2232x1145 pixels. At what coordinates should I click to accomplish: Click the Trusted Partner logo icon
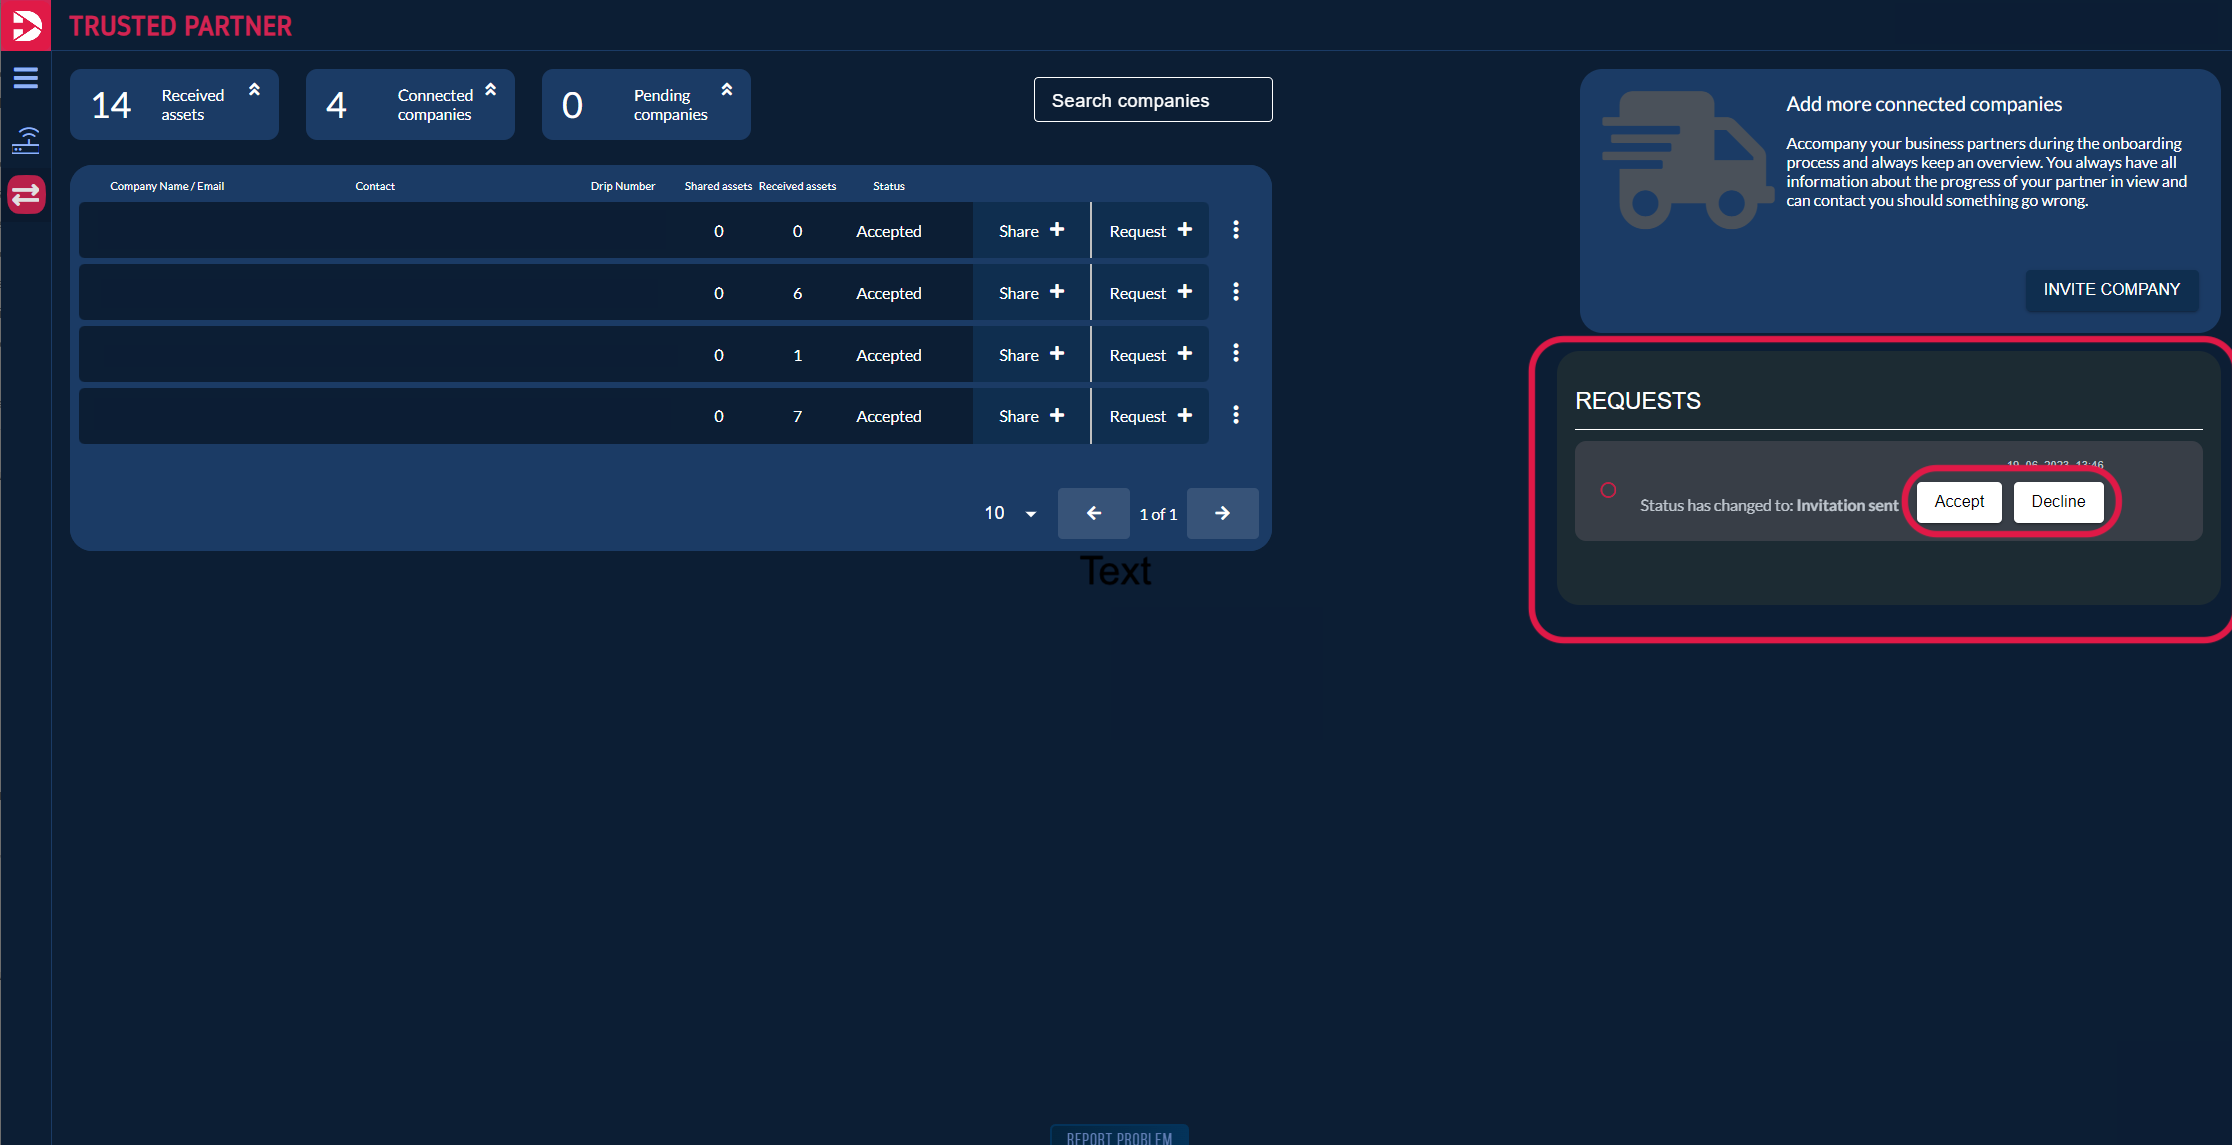click(26, 25)
